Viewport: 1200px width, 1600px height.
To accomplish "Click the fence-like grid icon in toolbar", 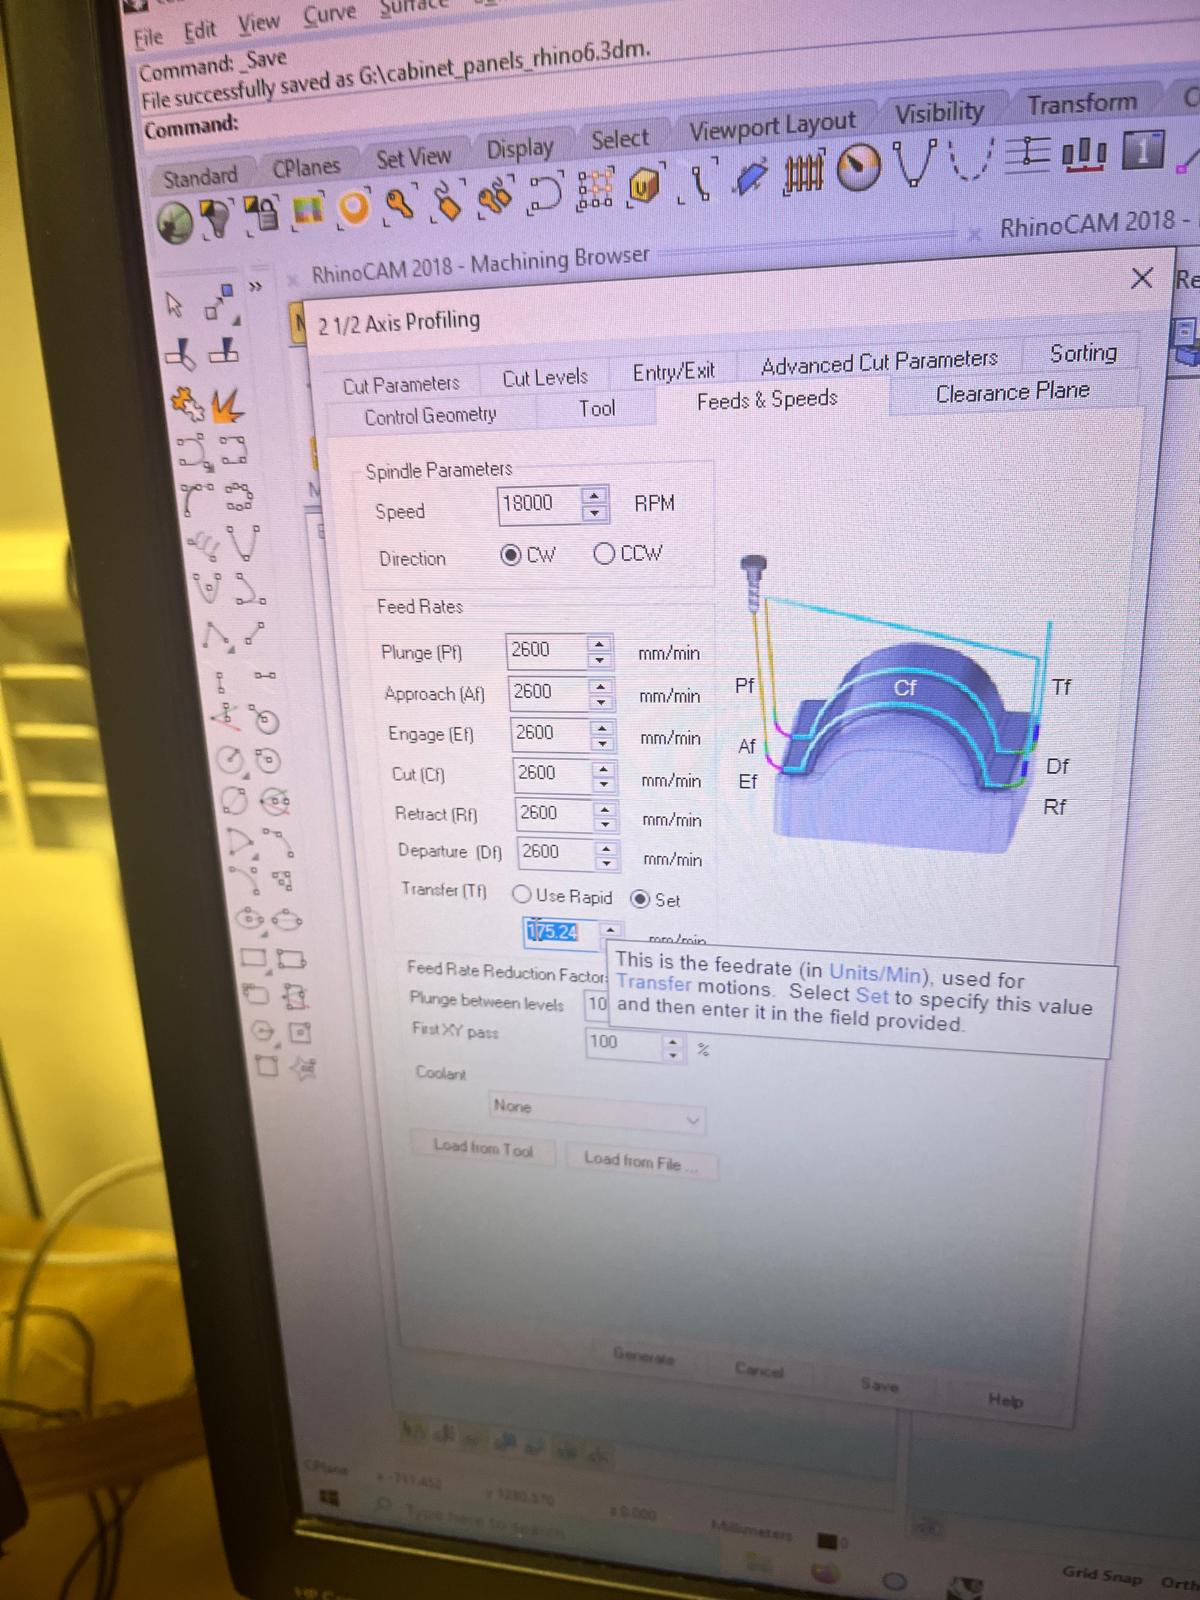I will tap(803, 172).
